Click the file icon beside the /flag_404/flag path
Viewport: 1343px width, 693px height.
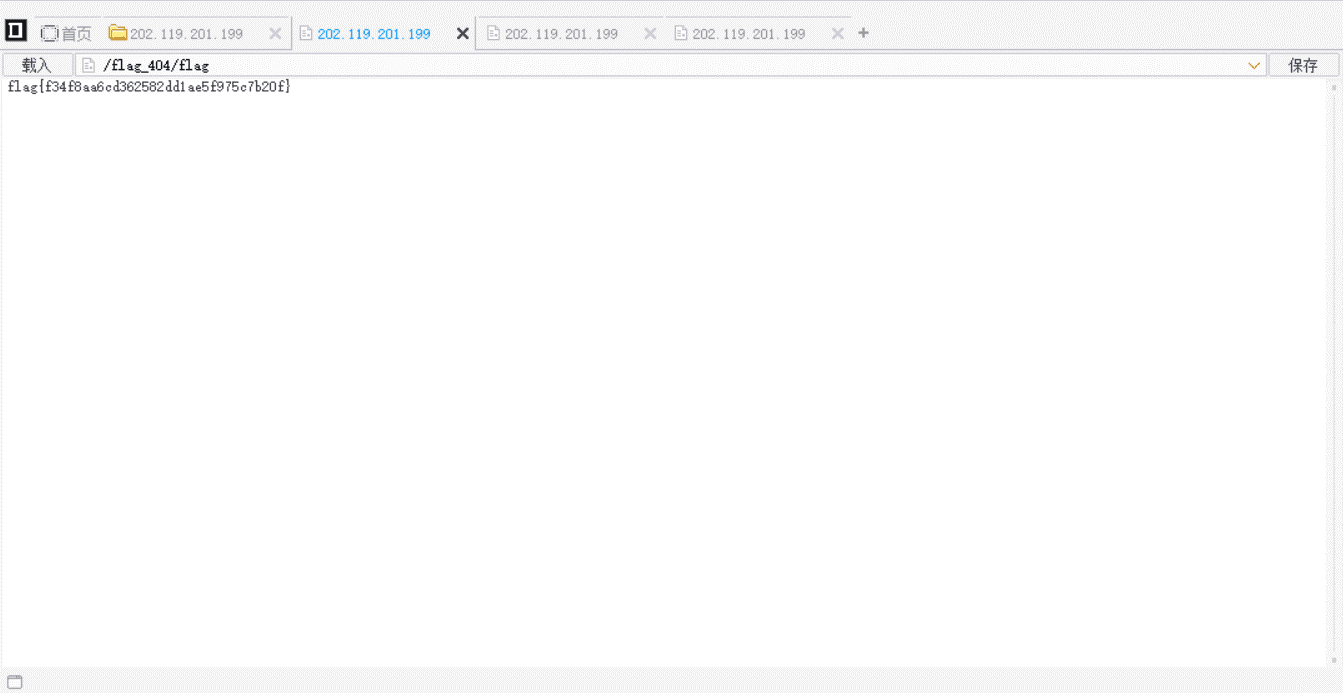(x=89, y=65)
